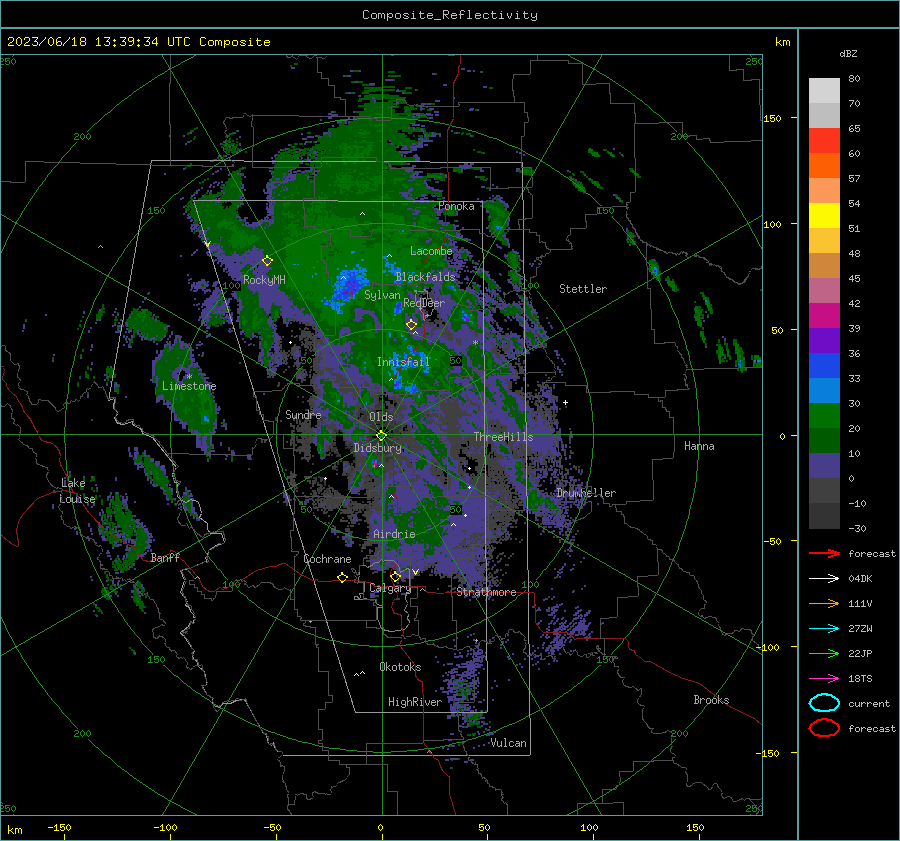Click the HighRiver city label
Viewport: 900px width, 841px height.
[x=414, y=702]
